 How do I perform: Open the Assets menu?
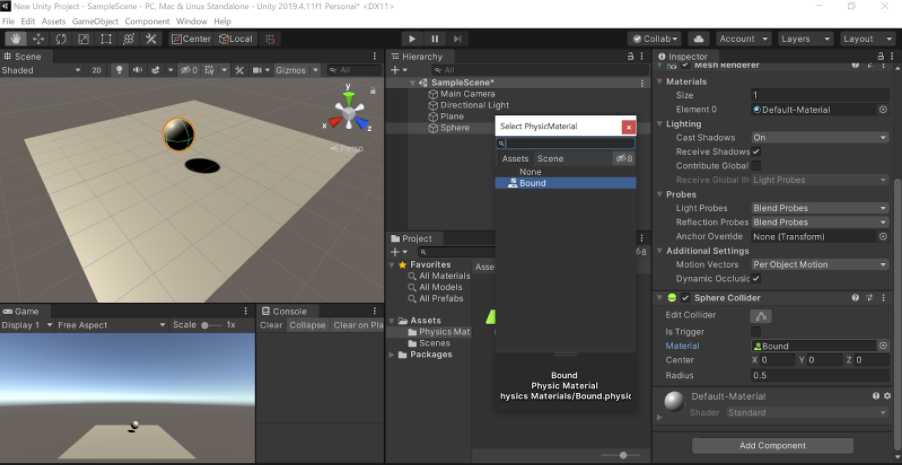click(53, 21)
